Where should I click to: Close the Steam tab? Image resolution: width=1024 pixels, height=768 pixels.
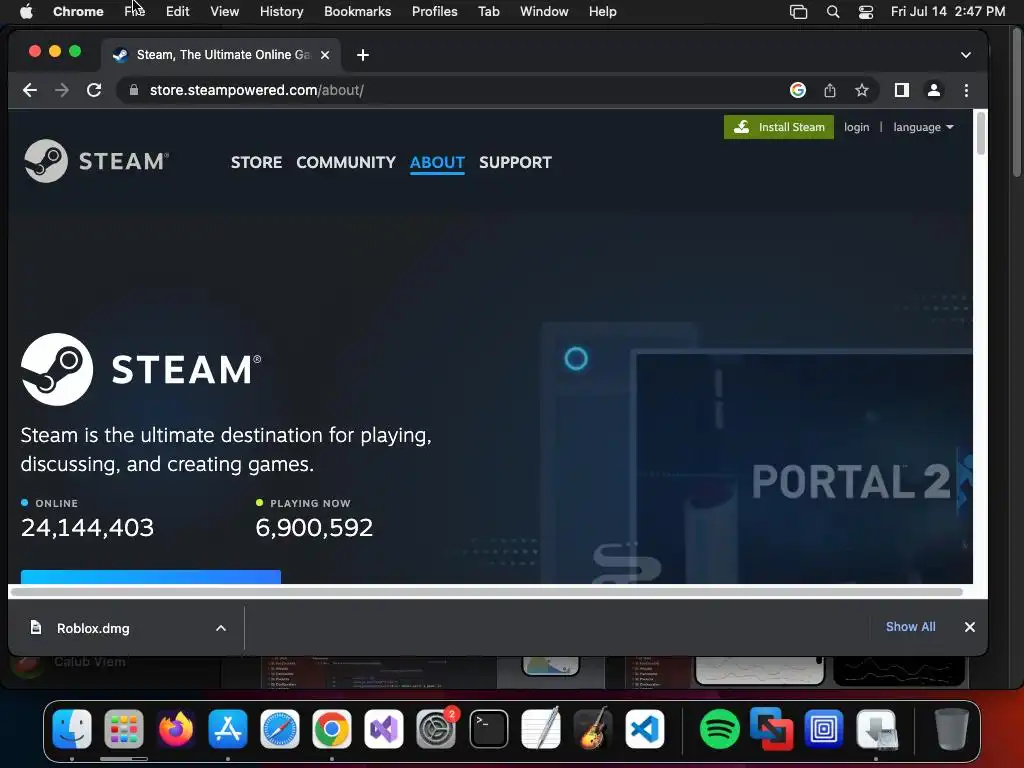[325, 55]
